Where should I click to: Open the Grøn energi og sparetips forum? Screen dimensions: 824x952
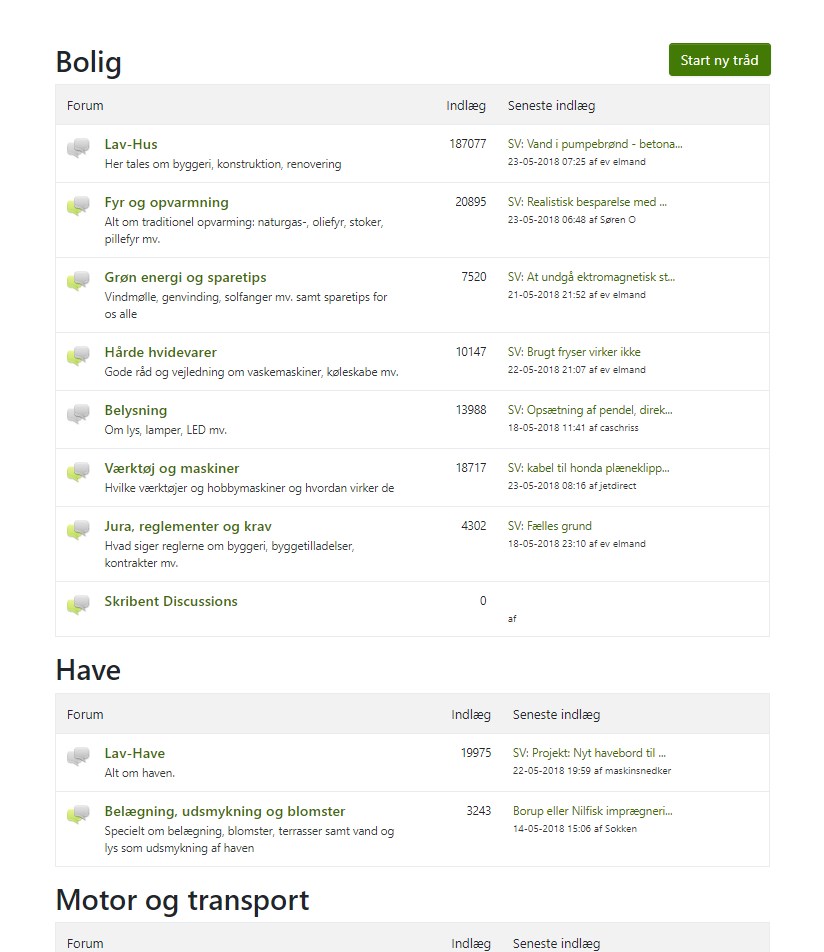[185, 277]
